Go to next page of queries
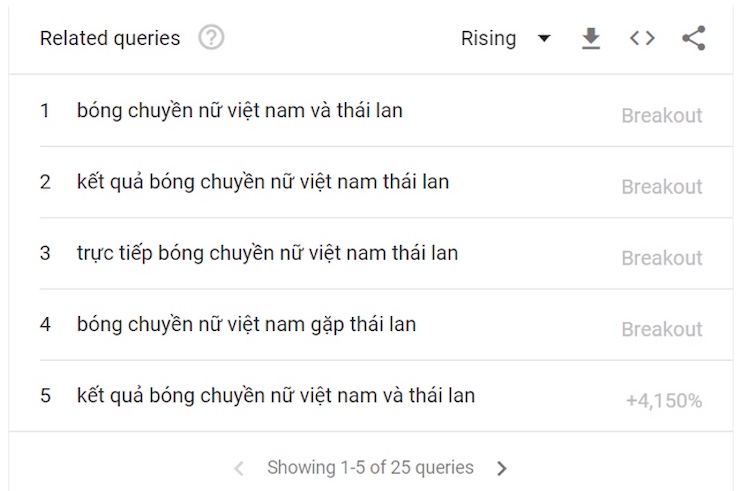Screen dimensions: 740x491 click(x=502, y=468)
